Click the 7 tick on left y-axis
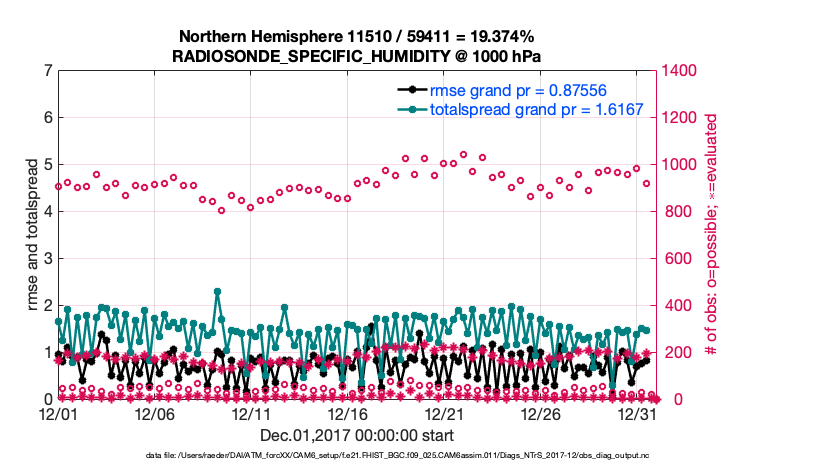The image size is (830, 470). [47, 71]
